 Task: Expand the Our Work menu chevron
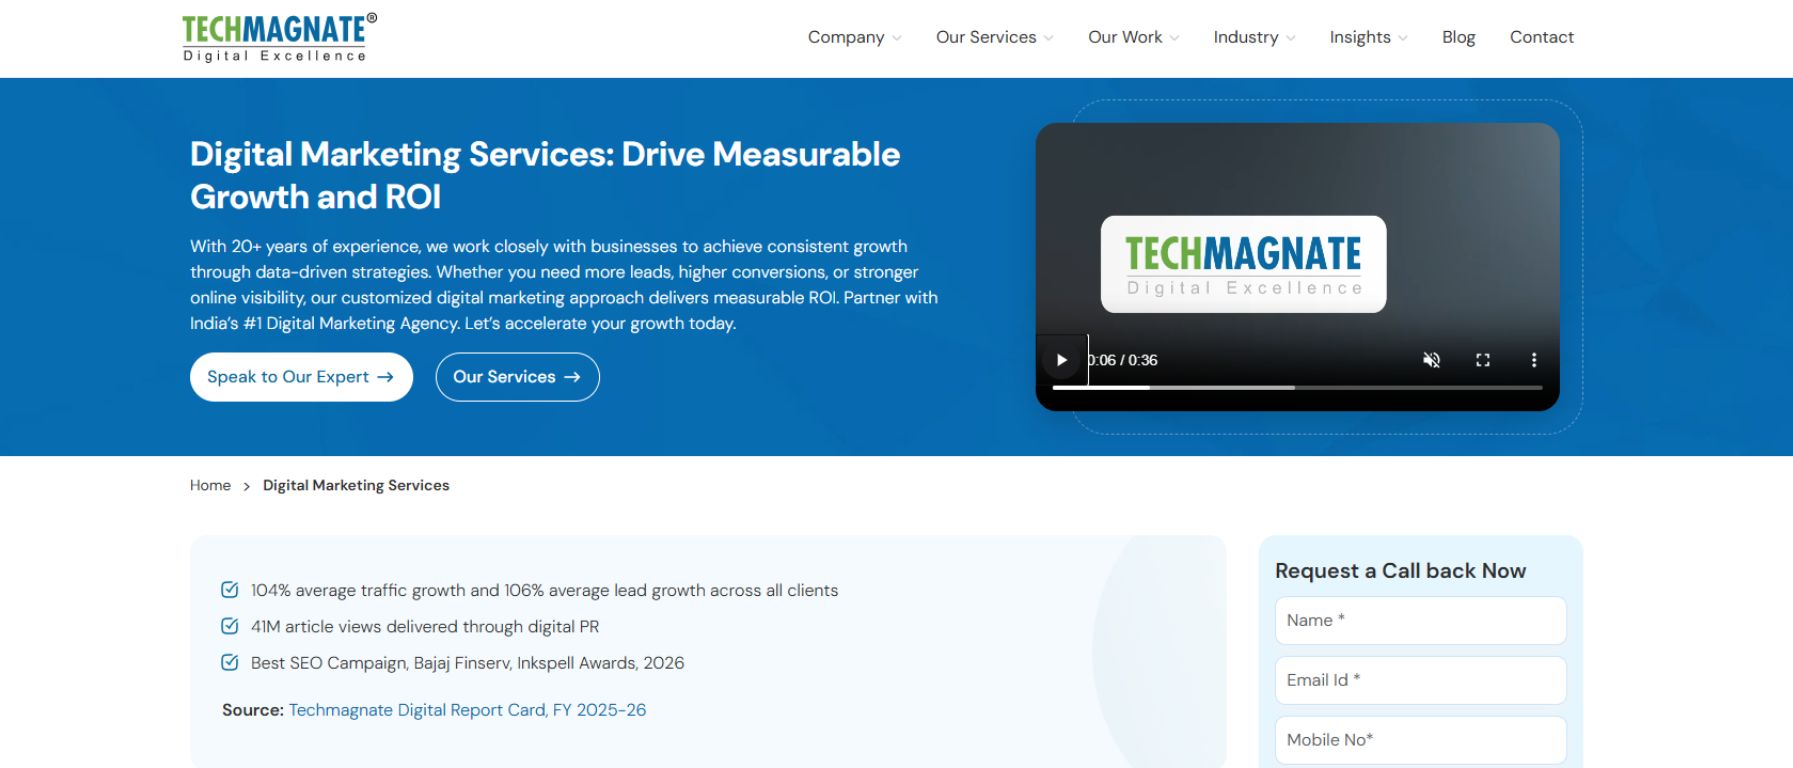click(1174, 39)
